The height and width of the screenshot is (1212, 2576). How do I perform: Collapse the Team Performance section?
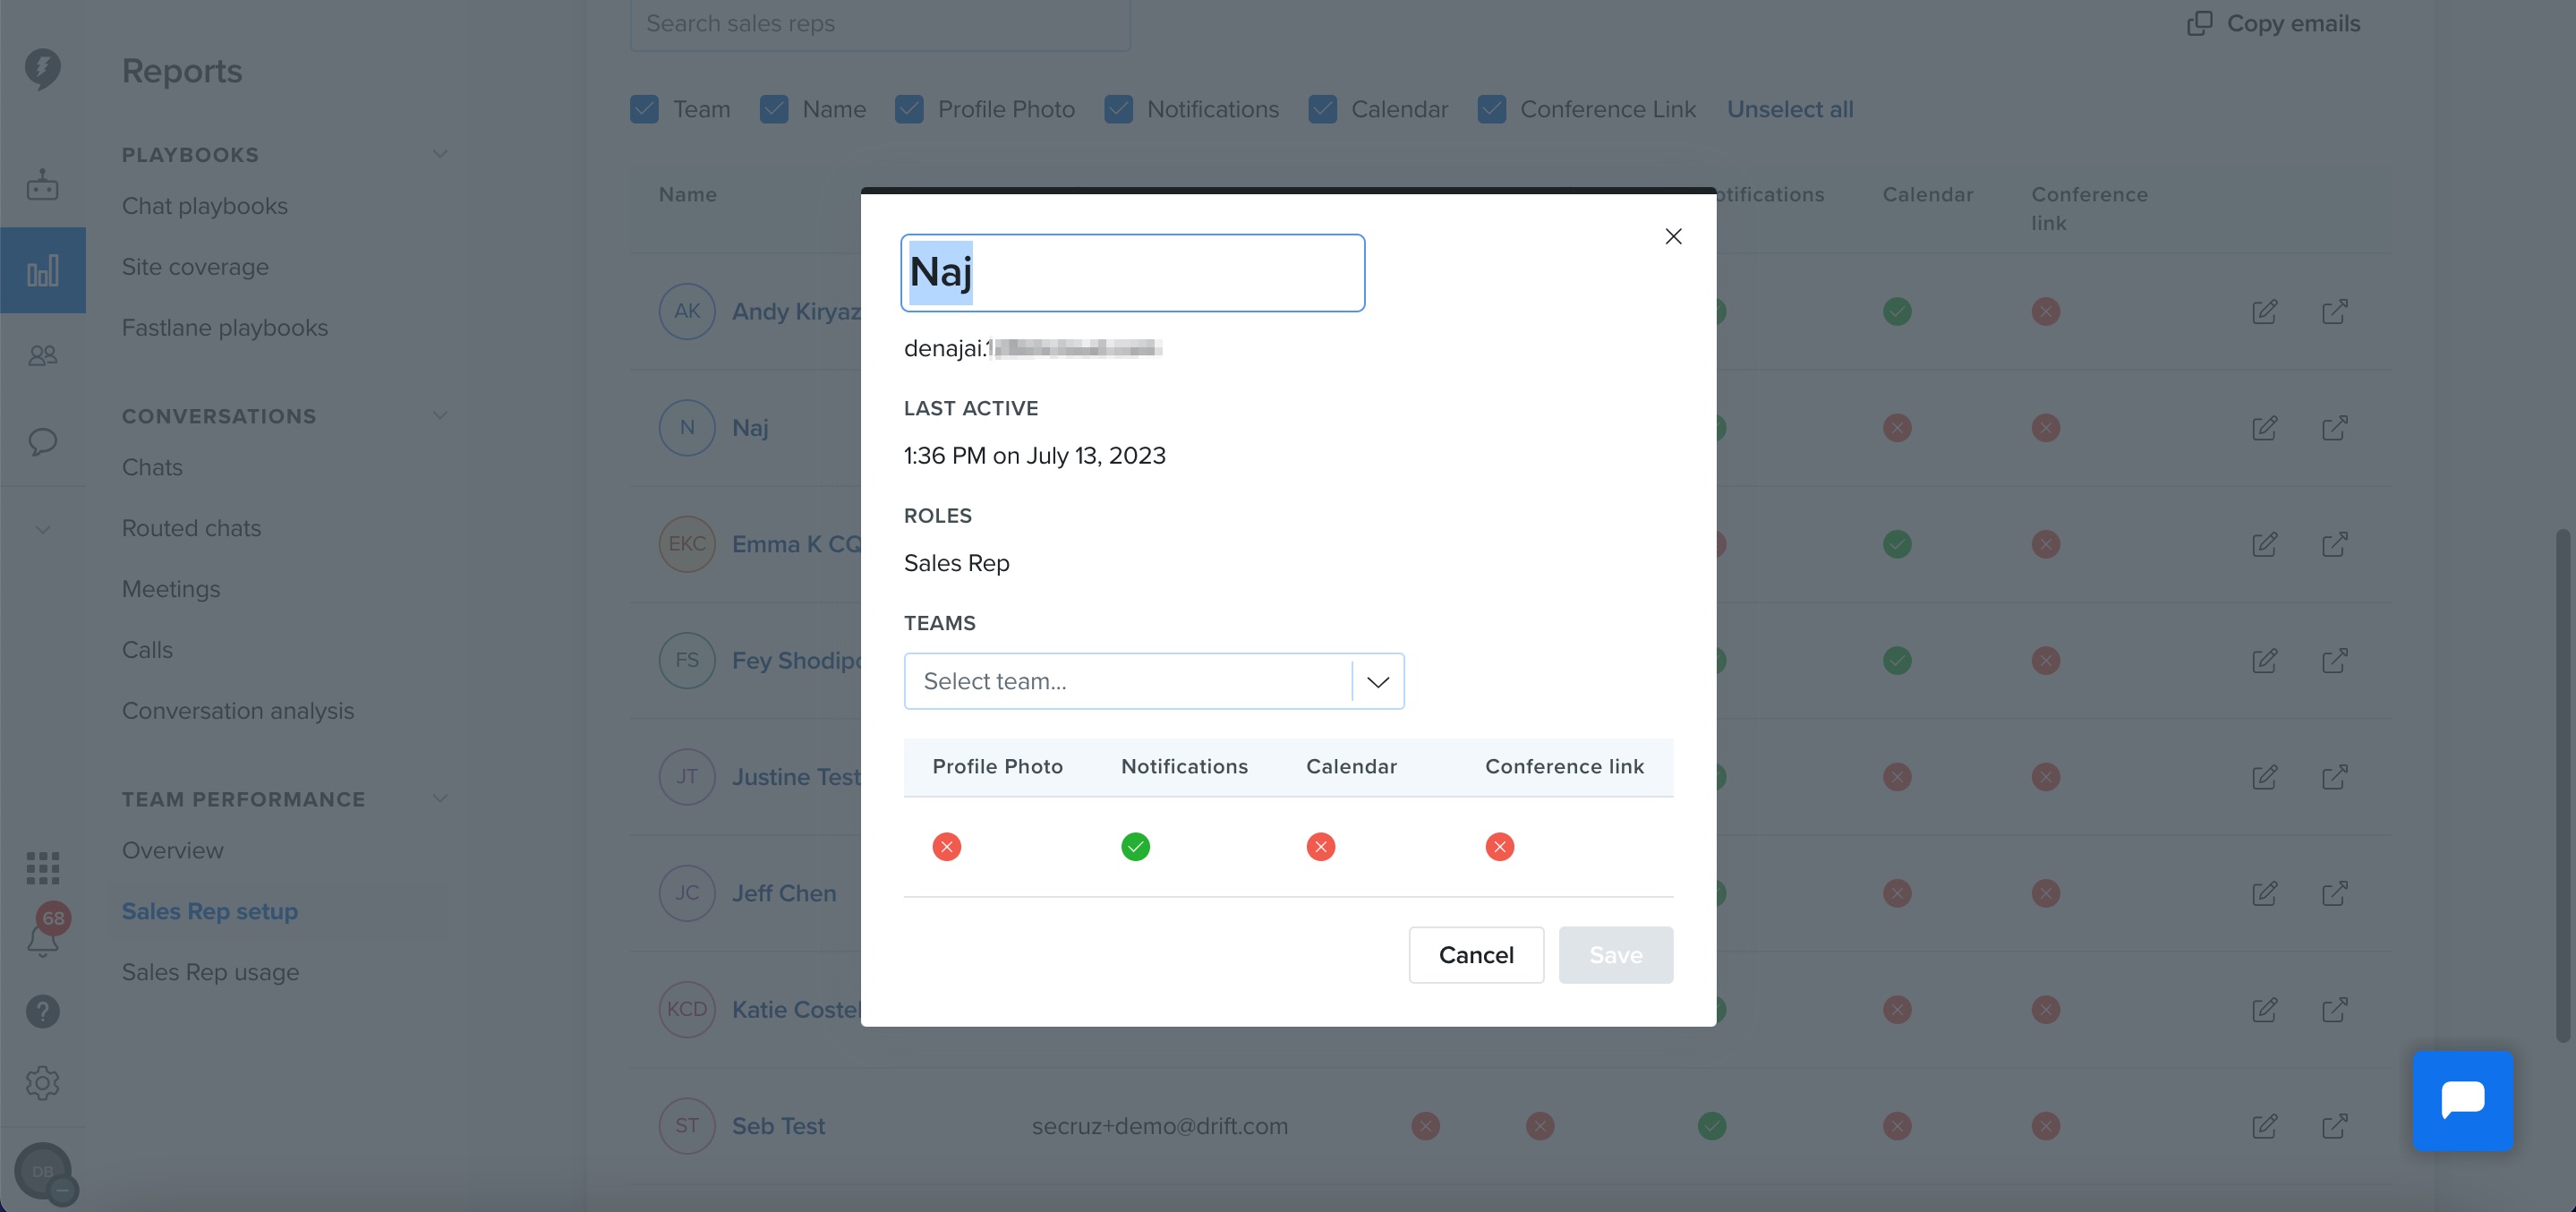(440, 798)
